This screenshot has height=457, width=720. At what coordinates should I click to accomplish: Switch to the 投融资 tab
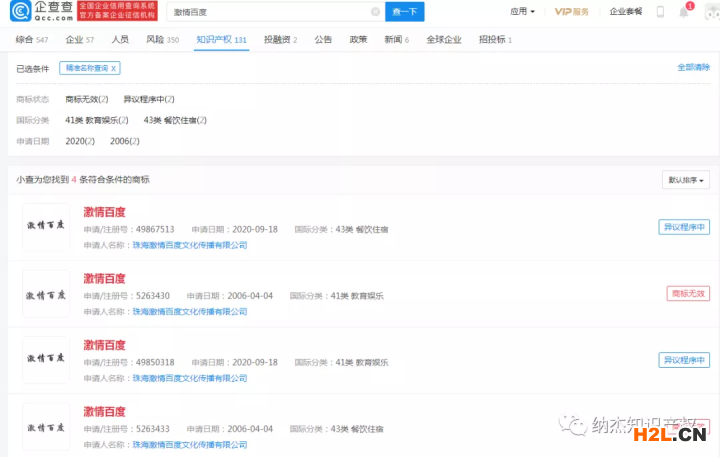(280, 39)
